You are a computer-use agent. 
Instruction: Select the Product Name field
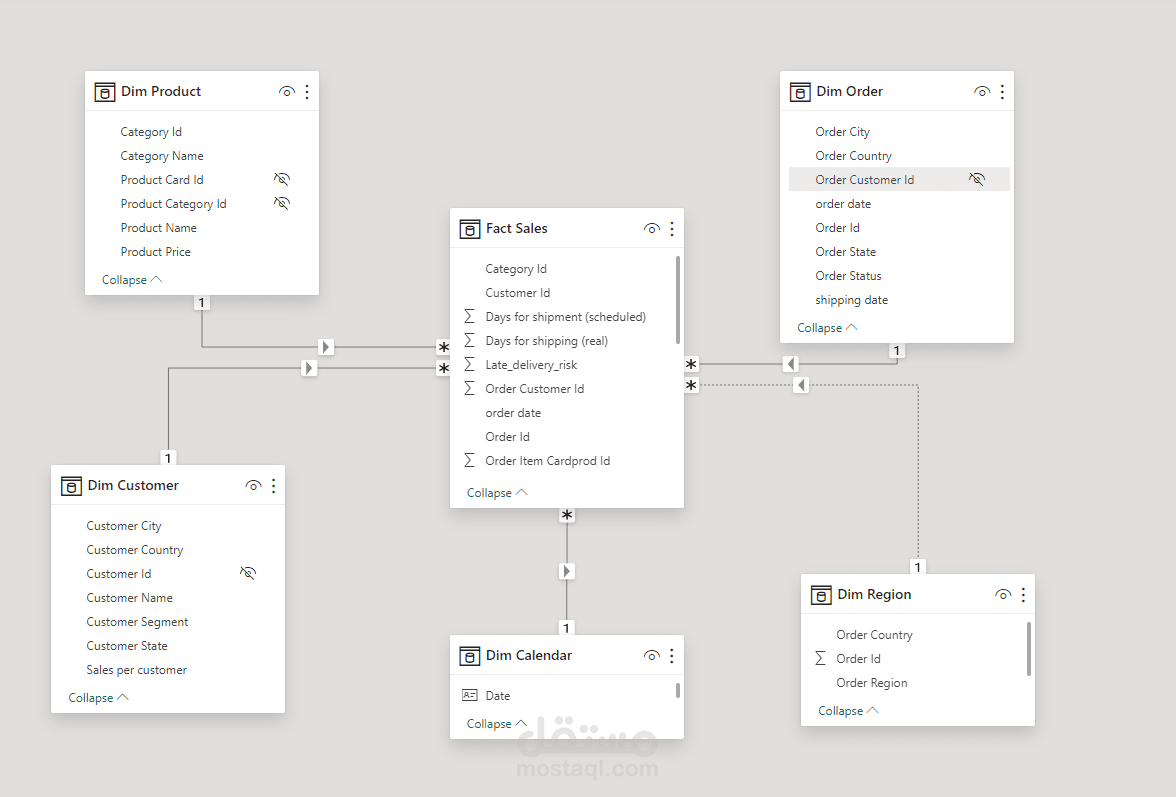158,228
